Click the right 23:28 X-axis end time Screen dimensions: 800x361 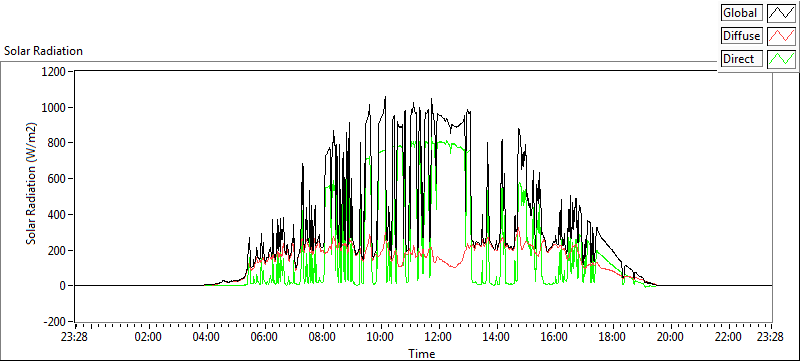click(x=769, y=337)
